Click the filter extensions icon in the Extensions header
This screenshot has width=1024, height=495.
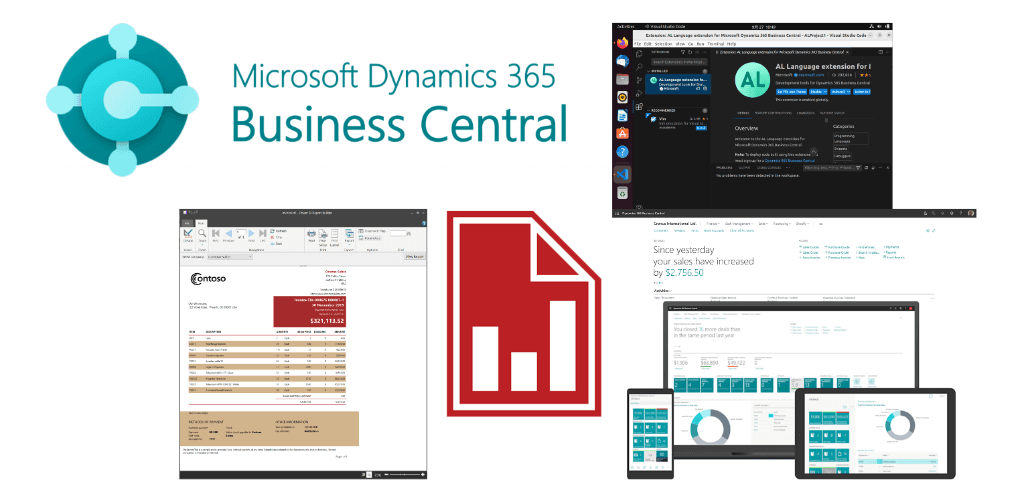[x=683, y=52]
